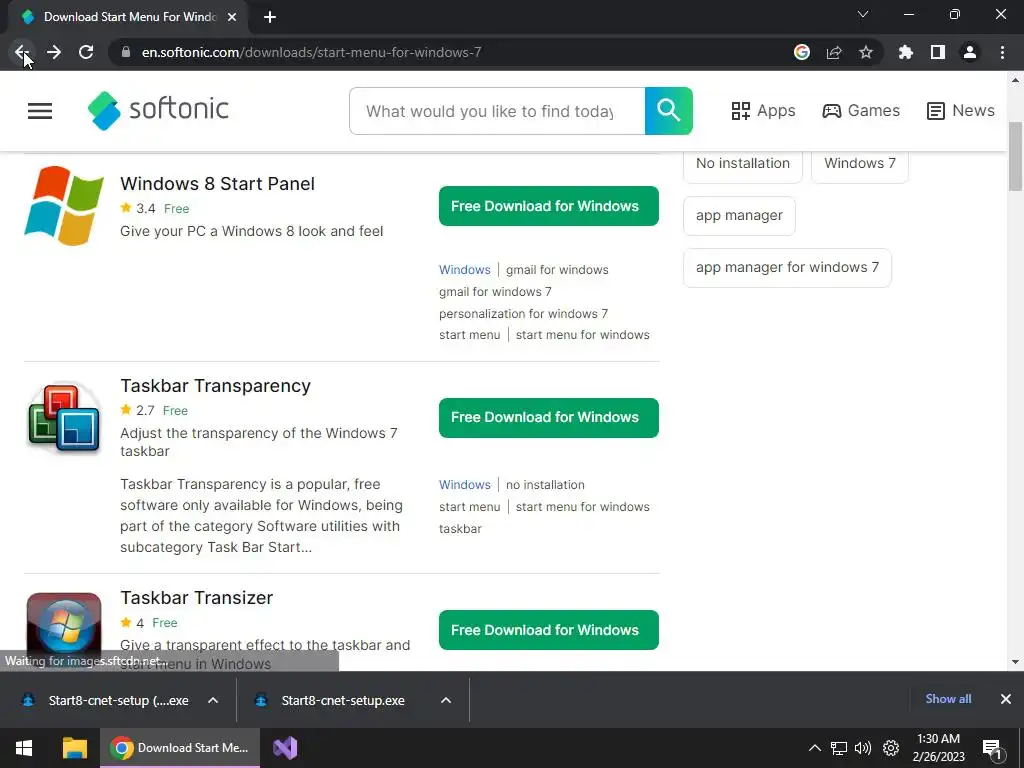Toggle the Chrome side panel icon
The height and width of the screenshot is (768, 1024).
938,52
